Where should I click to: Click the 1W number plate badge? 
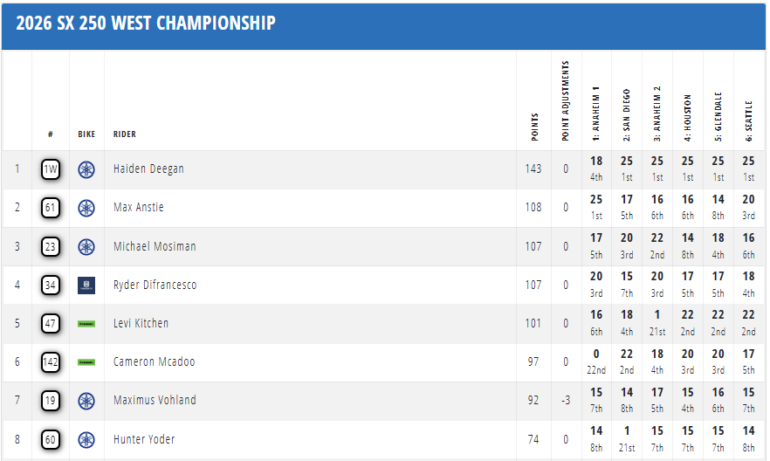point(51,169)
